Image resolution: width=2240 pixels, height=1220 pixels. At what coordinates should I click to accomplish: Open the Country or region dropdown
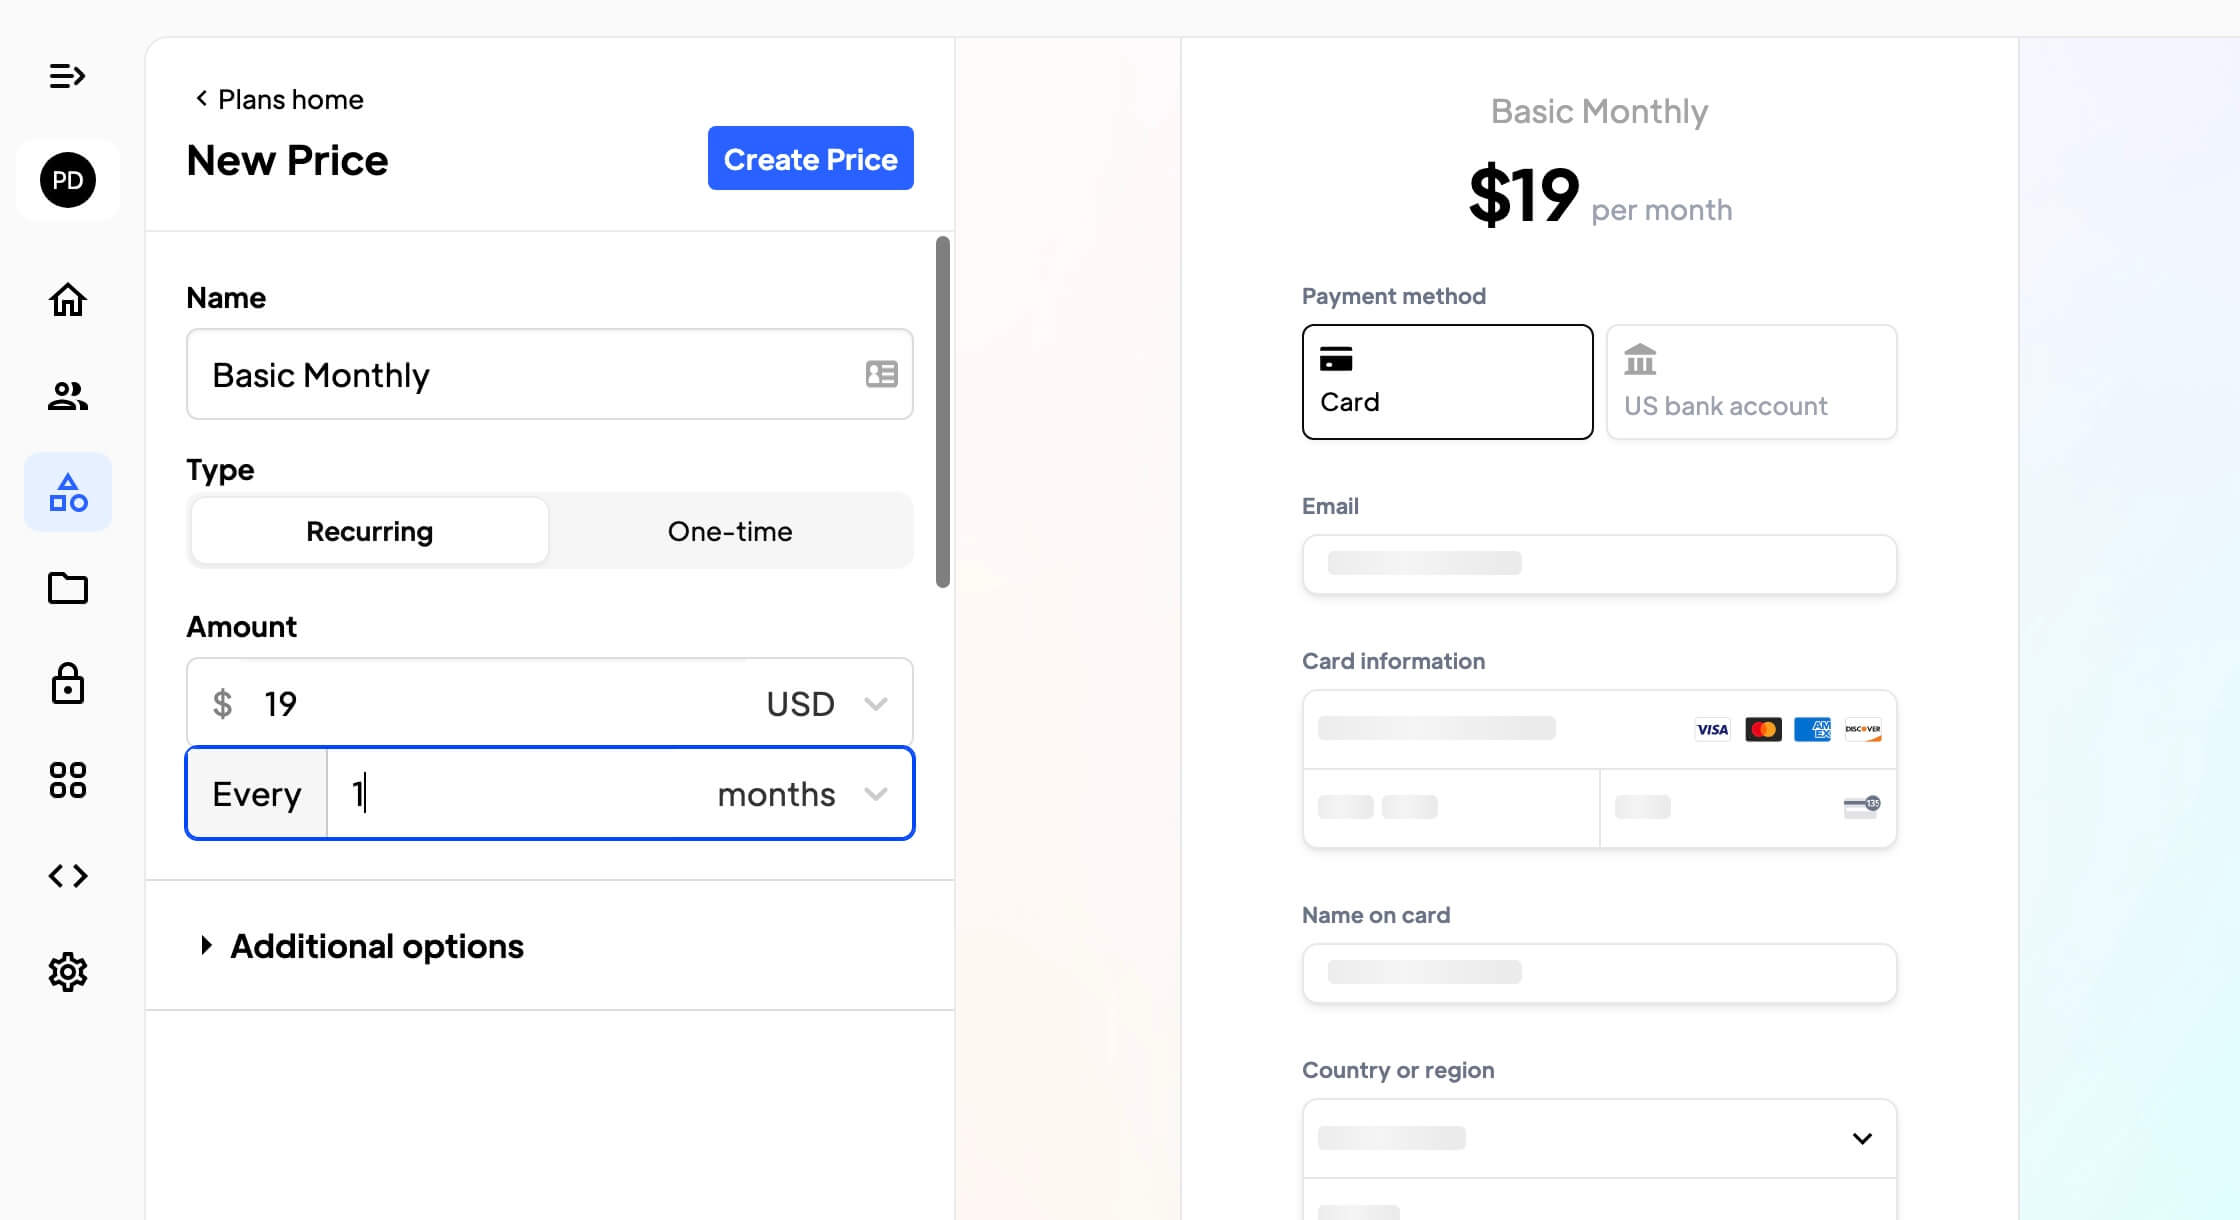tap(1599, 1138)
